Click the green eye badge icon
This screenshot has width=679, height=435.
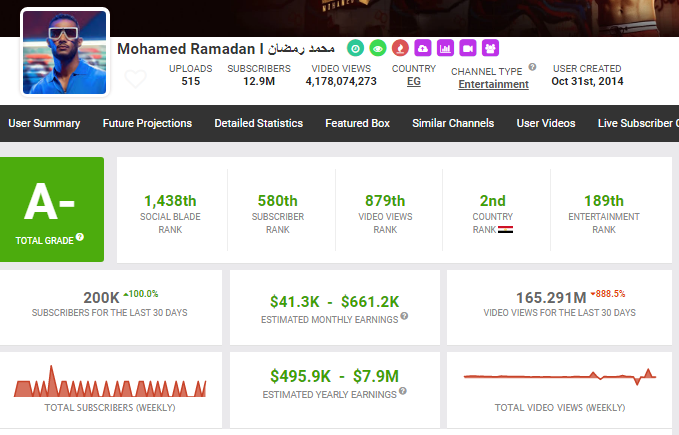click(376, 48)
